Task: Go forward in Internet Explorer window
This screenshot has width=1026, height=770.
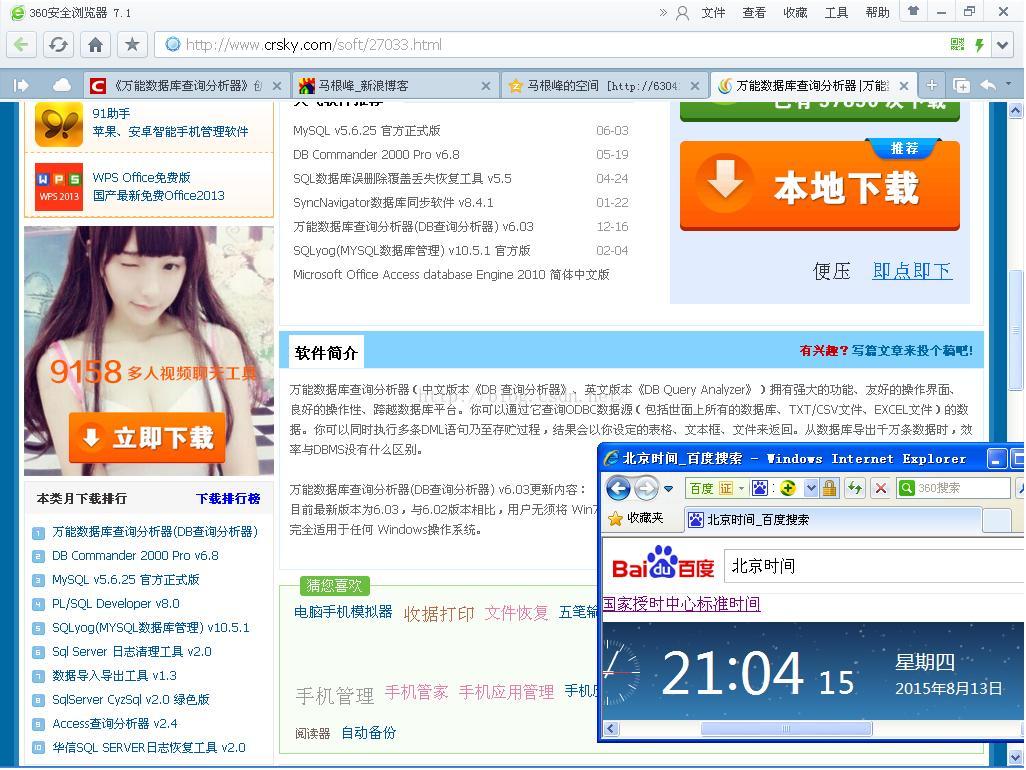Action: coord(646,488)
